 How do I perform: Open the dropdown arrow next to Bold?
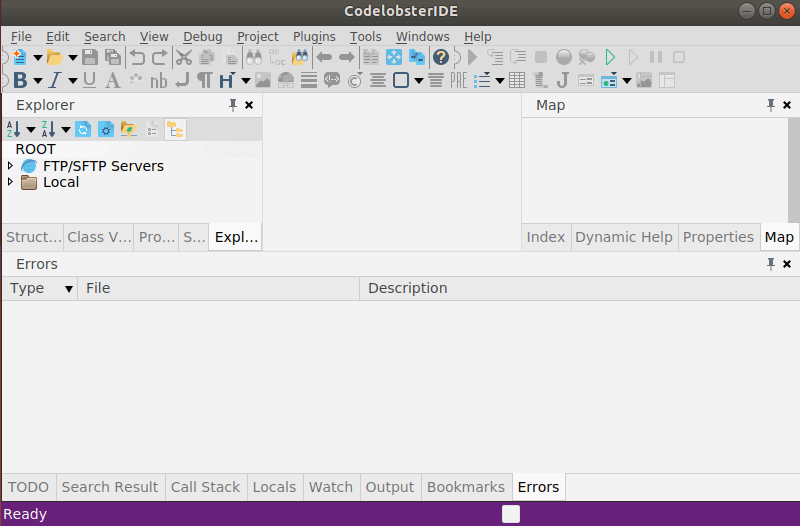click(37, 81)
